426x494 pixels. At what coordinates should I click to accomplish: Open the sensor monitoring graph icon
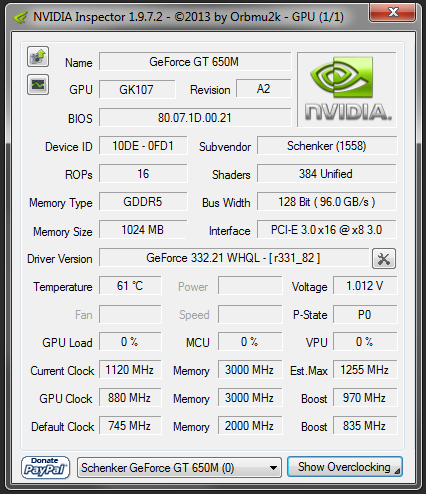[x=38, y=85]
